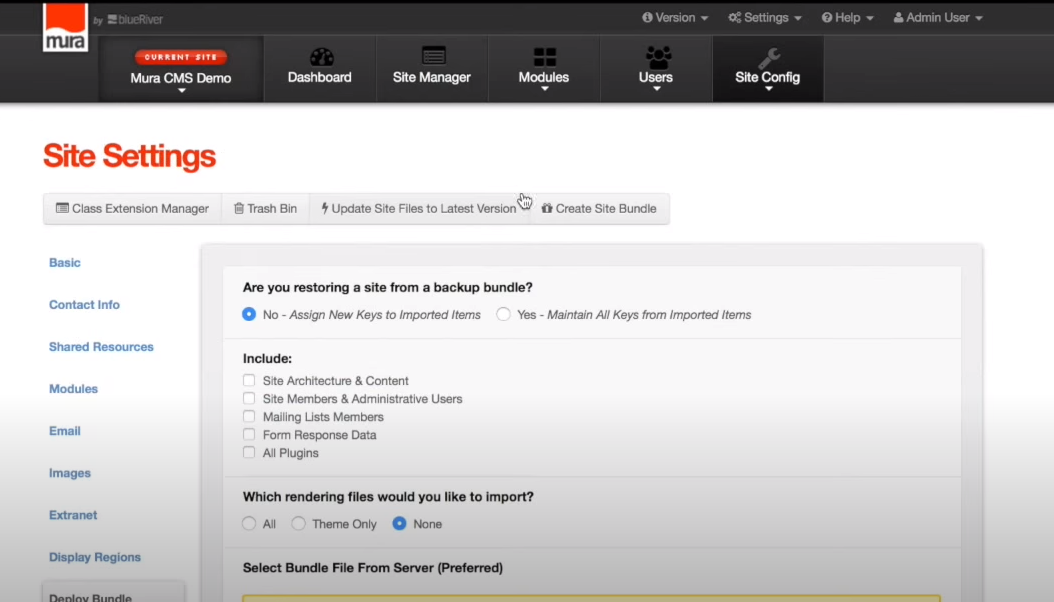Enable the All Plugins option
1054x602 pixels.
point(249,452)
